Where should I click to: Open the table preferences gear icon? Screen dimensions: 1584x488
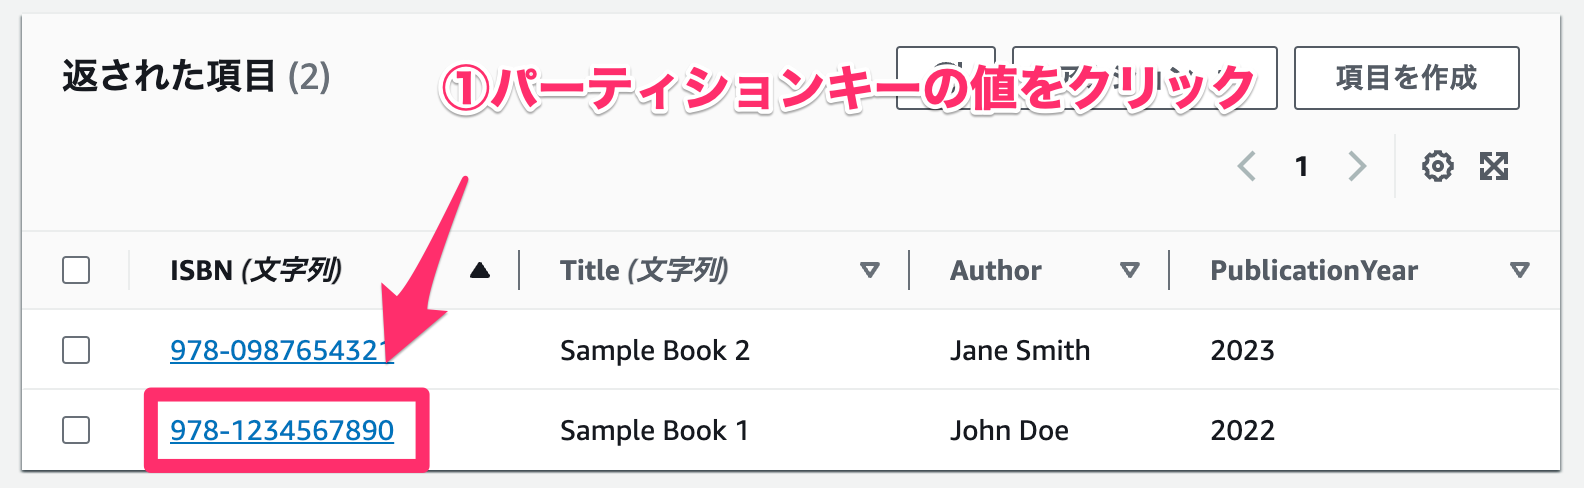[x=1437, y=166]
